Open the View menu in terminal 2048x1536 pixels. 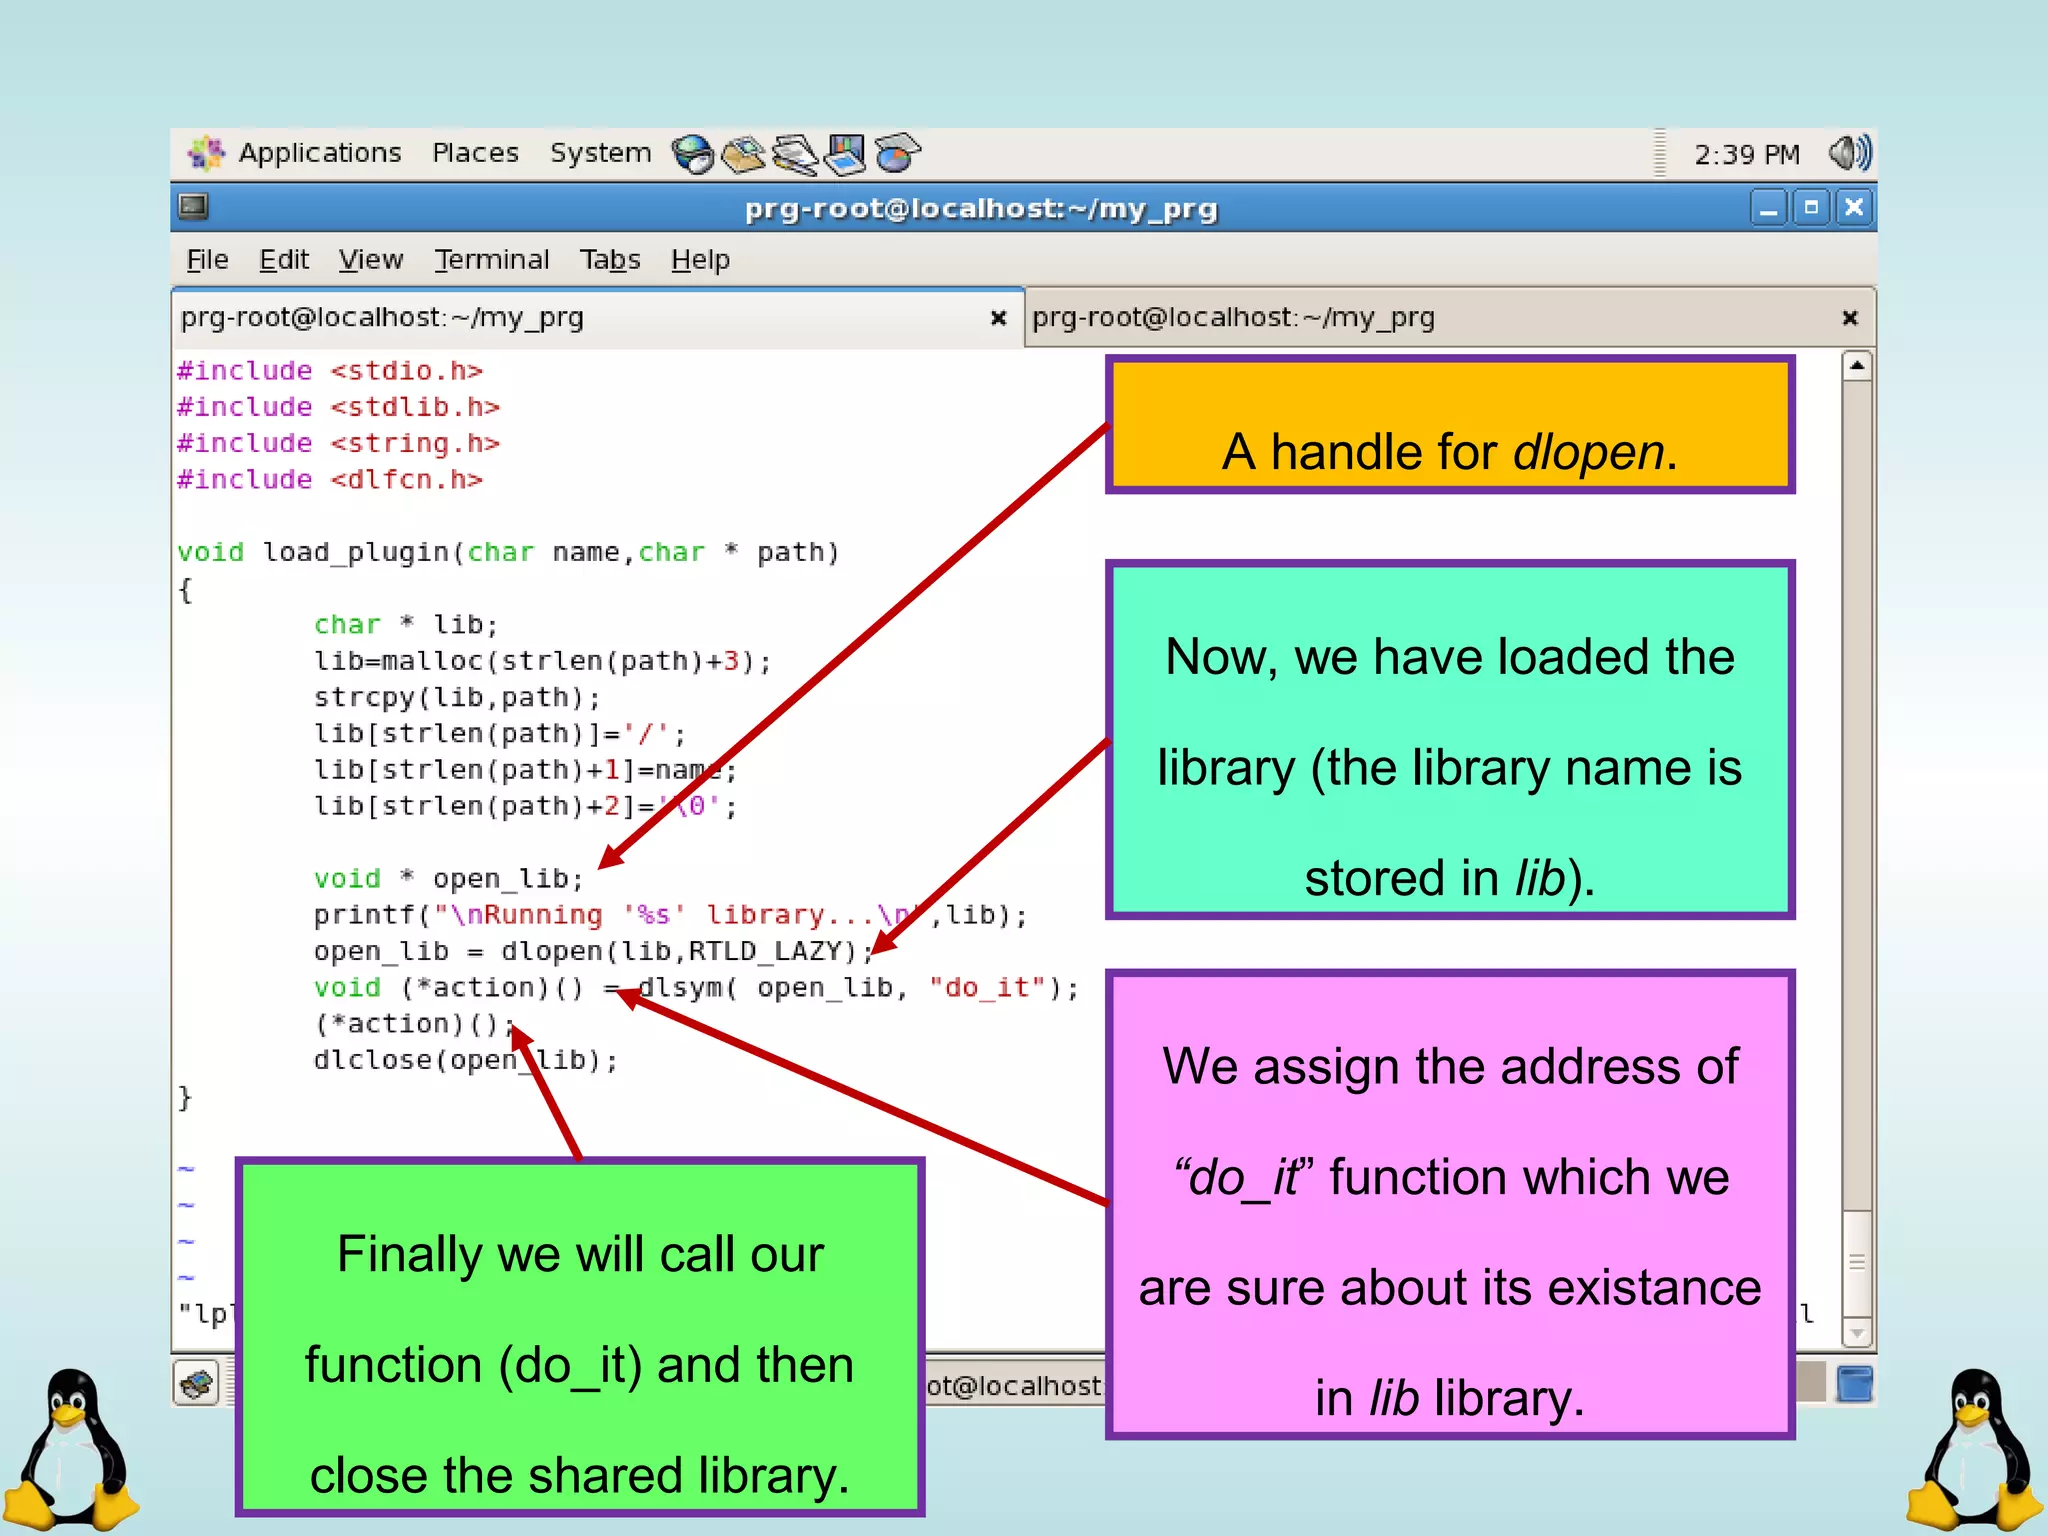(x=370, y=260)
